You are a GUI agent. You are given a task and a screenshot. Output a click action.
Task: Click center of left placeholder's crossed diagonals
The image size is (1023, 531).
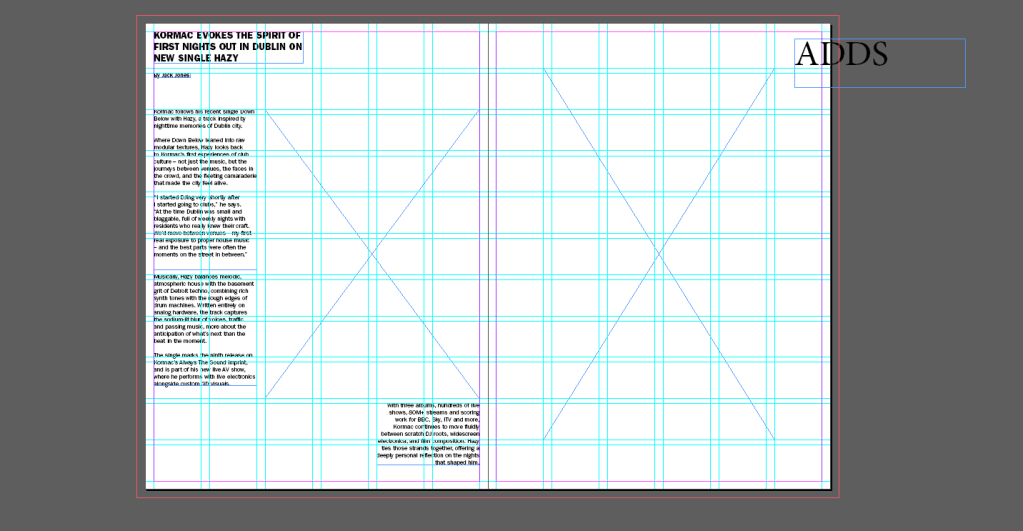[374, 252]
